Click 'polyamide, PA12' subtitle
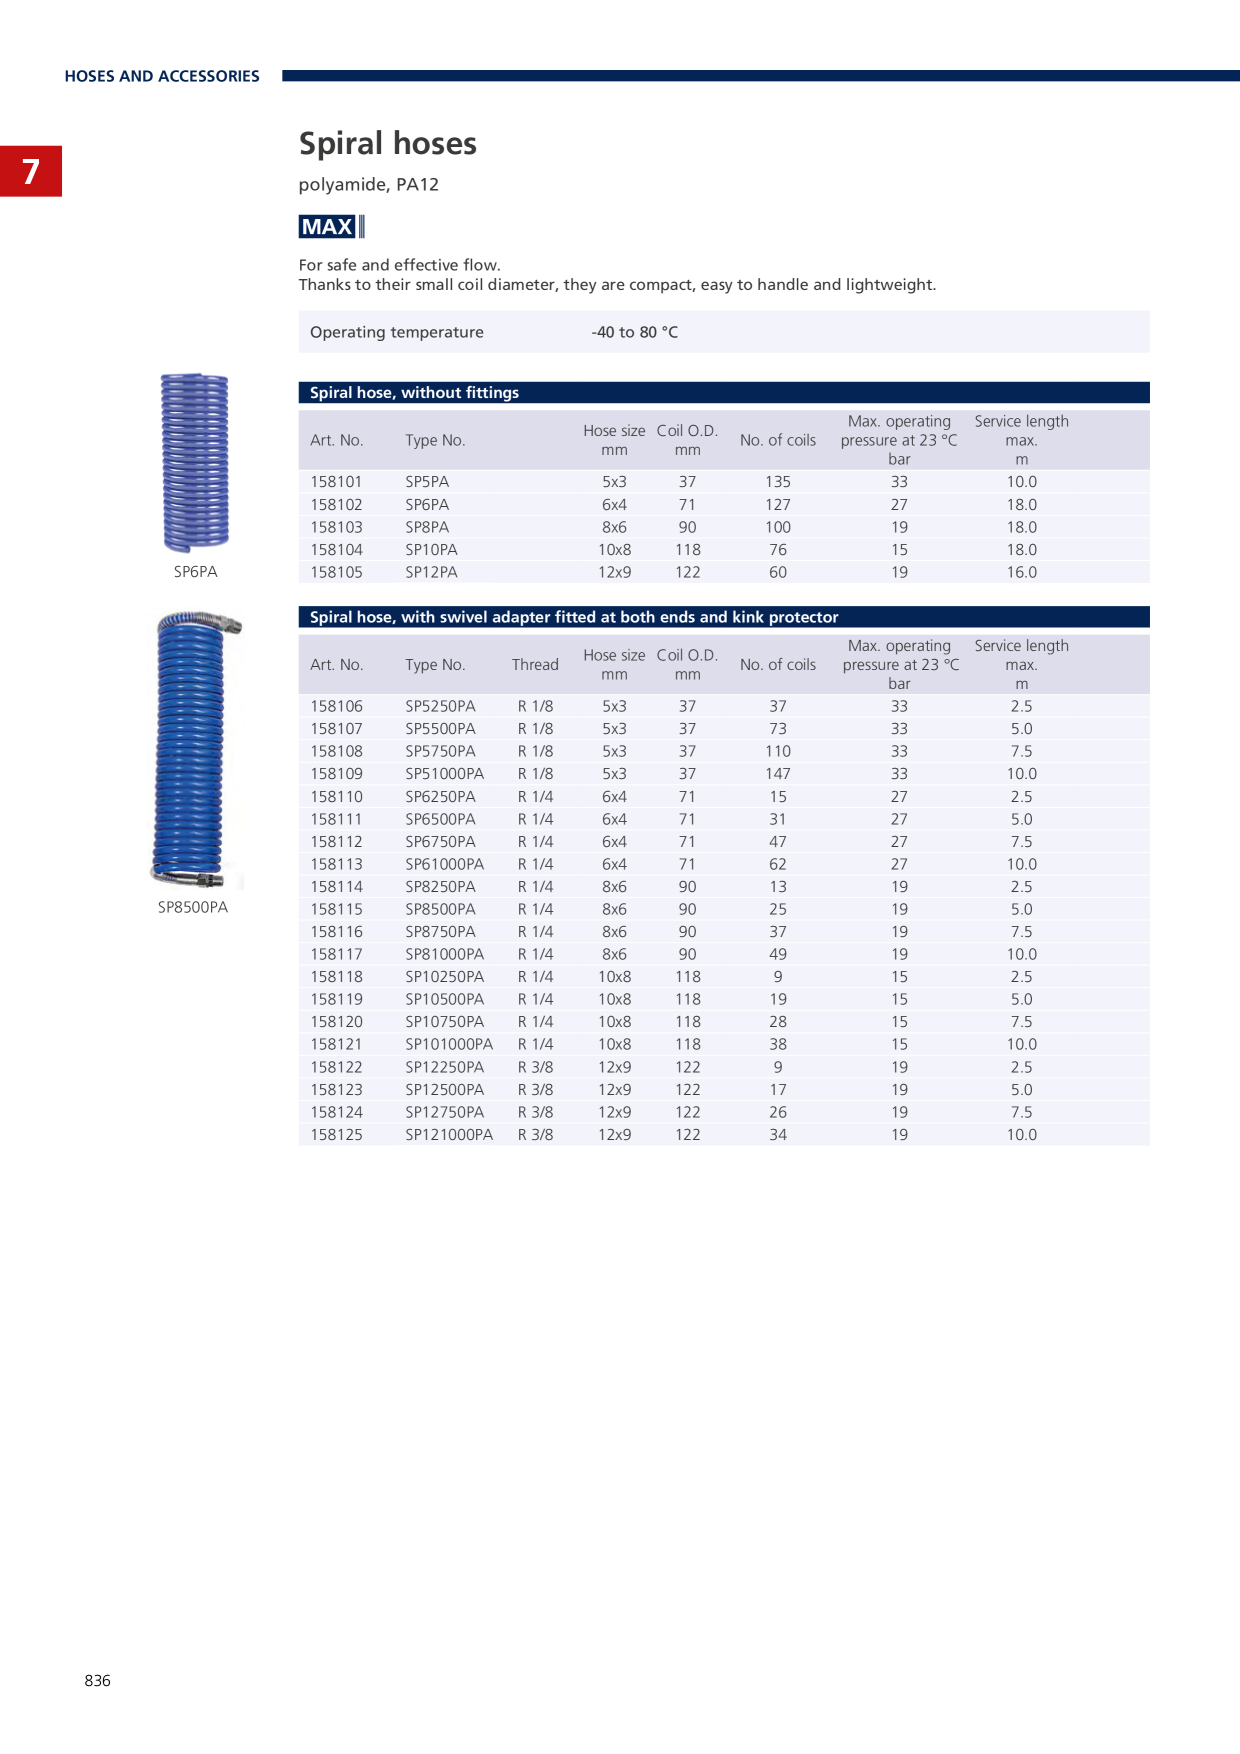Screen dimensions: 1240x1754 click(x=369, y=185)
